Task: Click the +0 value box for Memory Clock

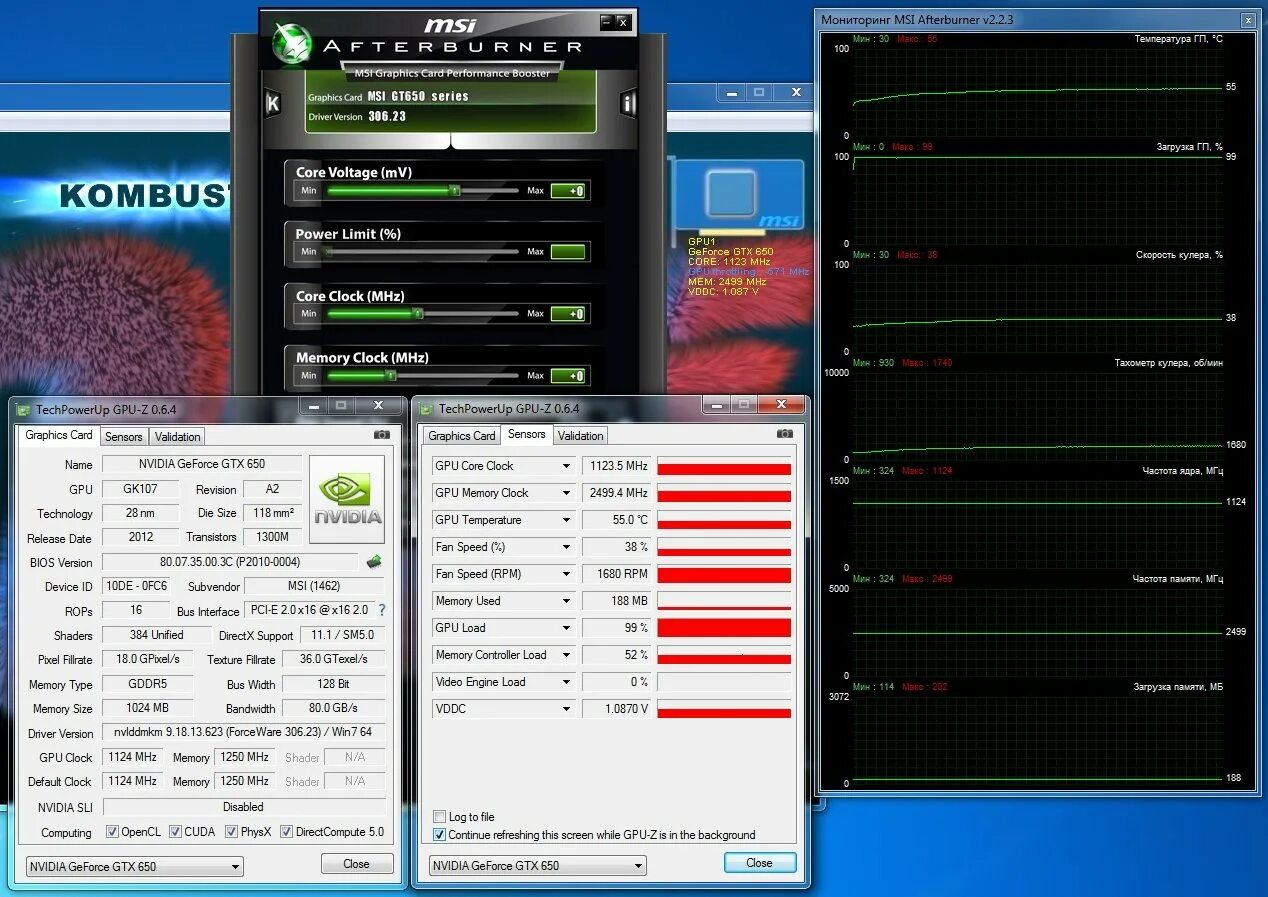Action: click(x=568, y=376)
